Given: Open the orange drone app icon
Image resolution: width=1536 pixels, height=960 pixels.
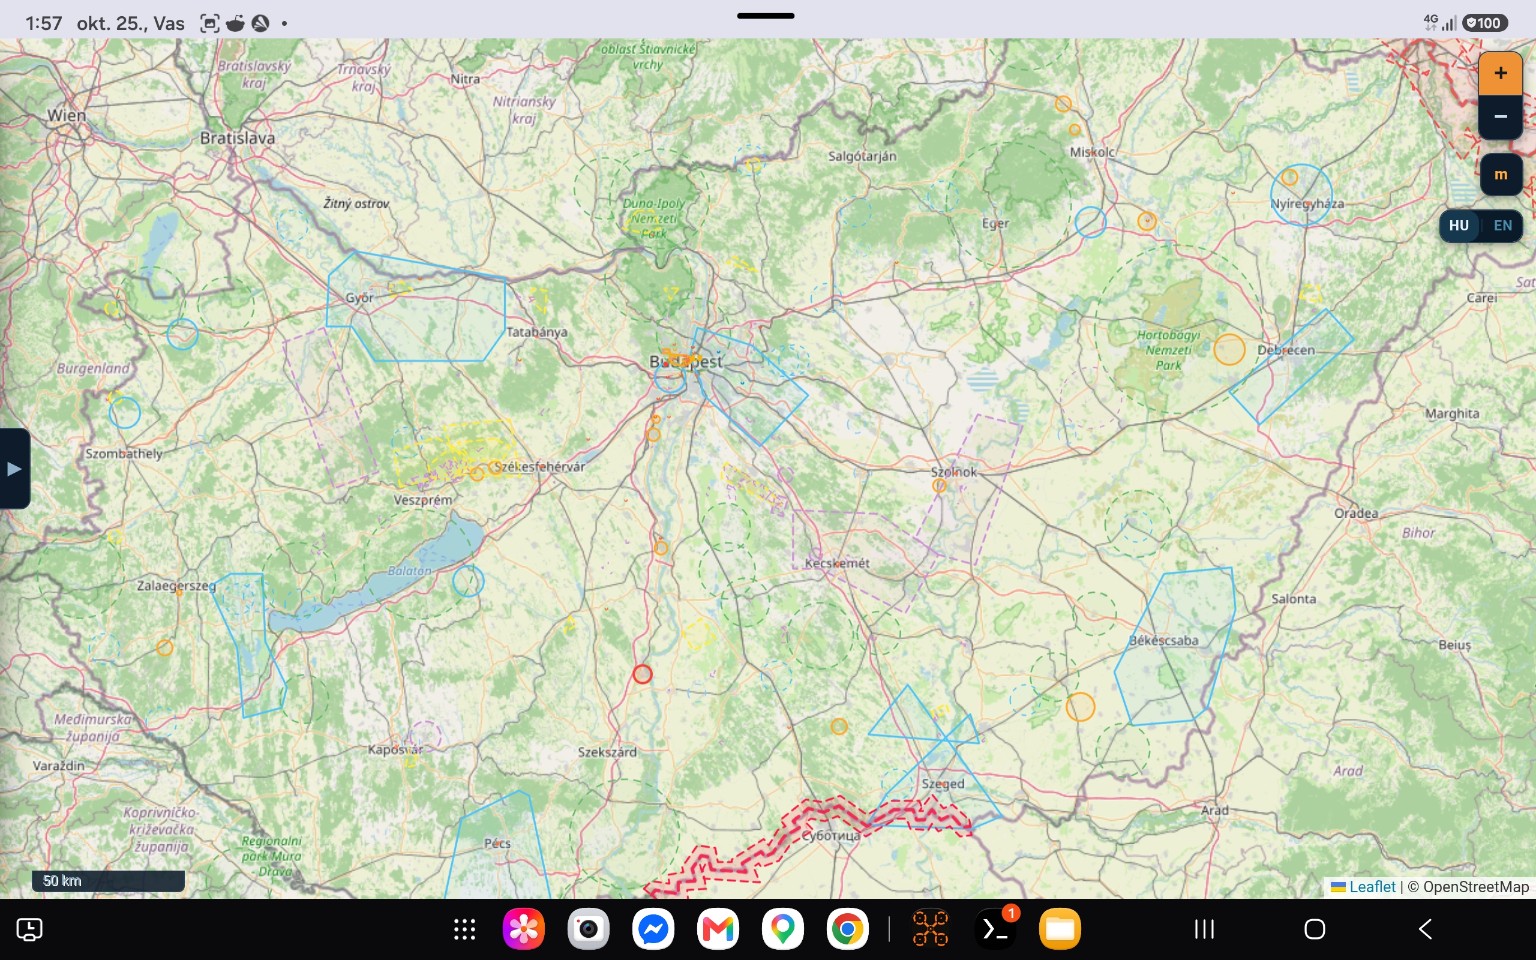Looking at the screenshot, I should click(930, 930).
